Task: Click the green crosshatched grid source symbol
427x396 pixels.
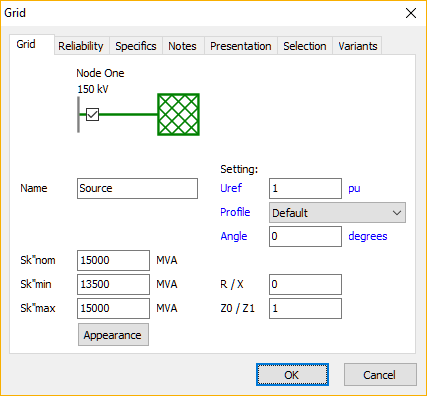Action: 178,114
